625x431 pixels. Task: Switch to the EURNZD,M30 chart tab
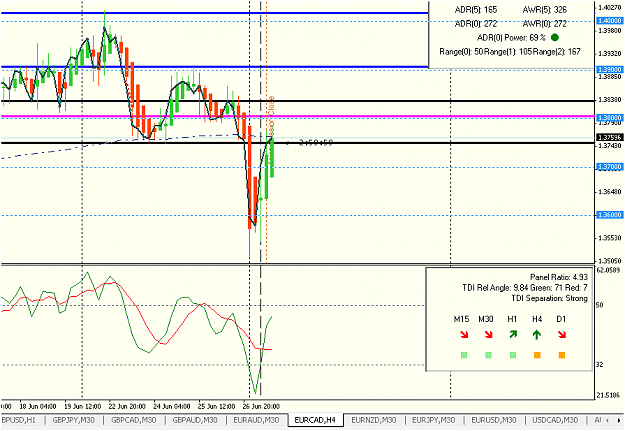373,420
